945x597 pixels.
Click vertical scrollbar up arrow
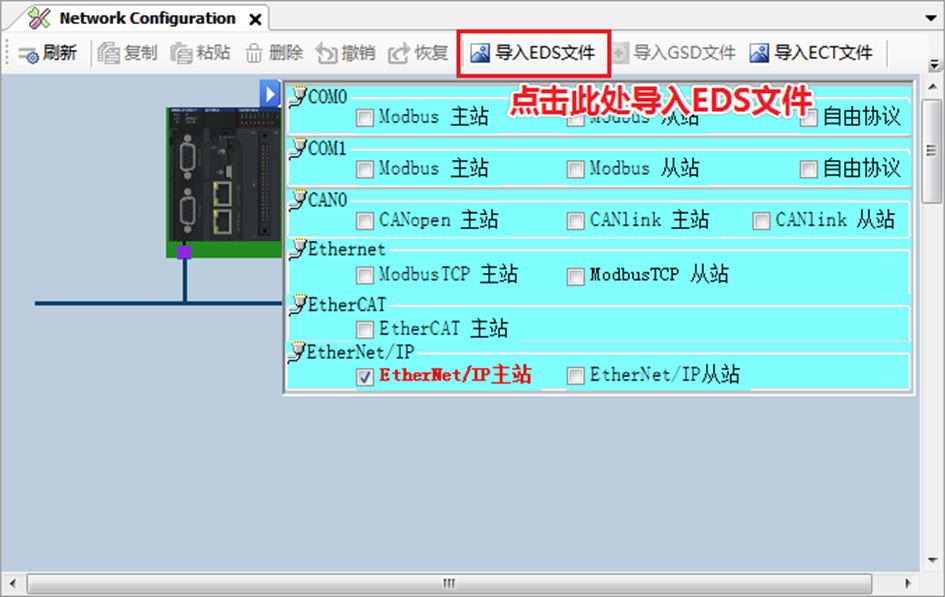[932, 87]
